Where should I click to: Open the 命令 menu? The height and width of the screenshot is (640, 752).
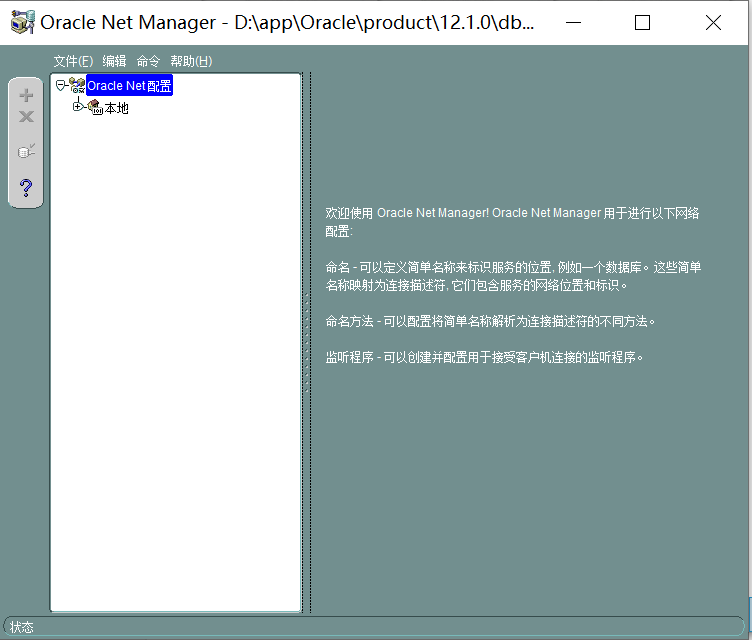click(148, 61)
